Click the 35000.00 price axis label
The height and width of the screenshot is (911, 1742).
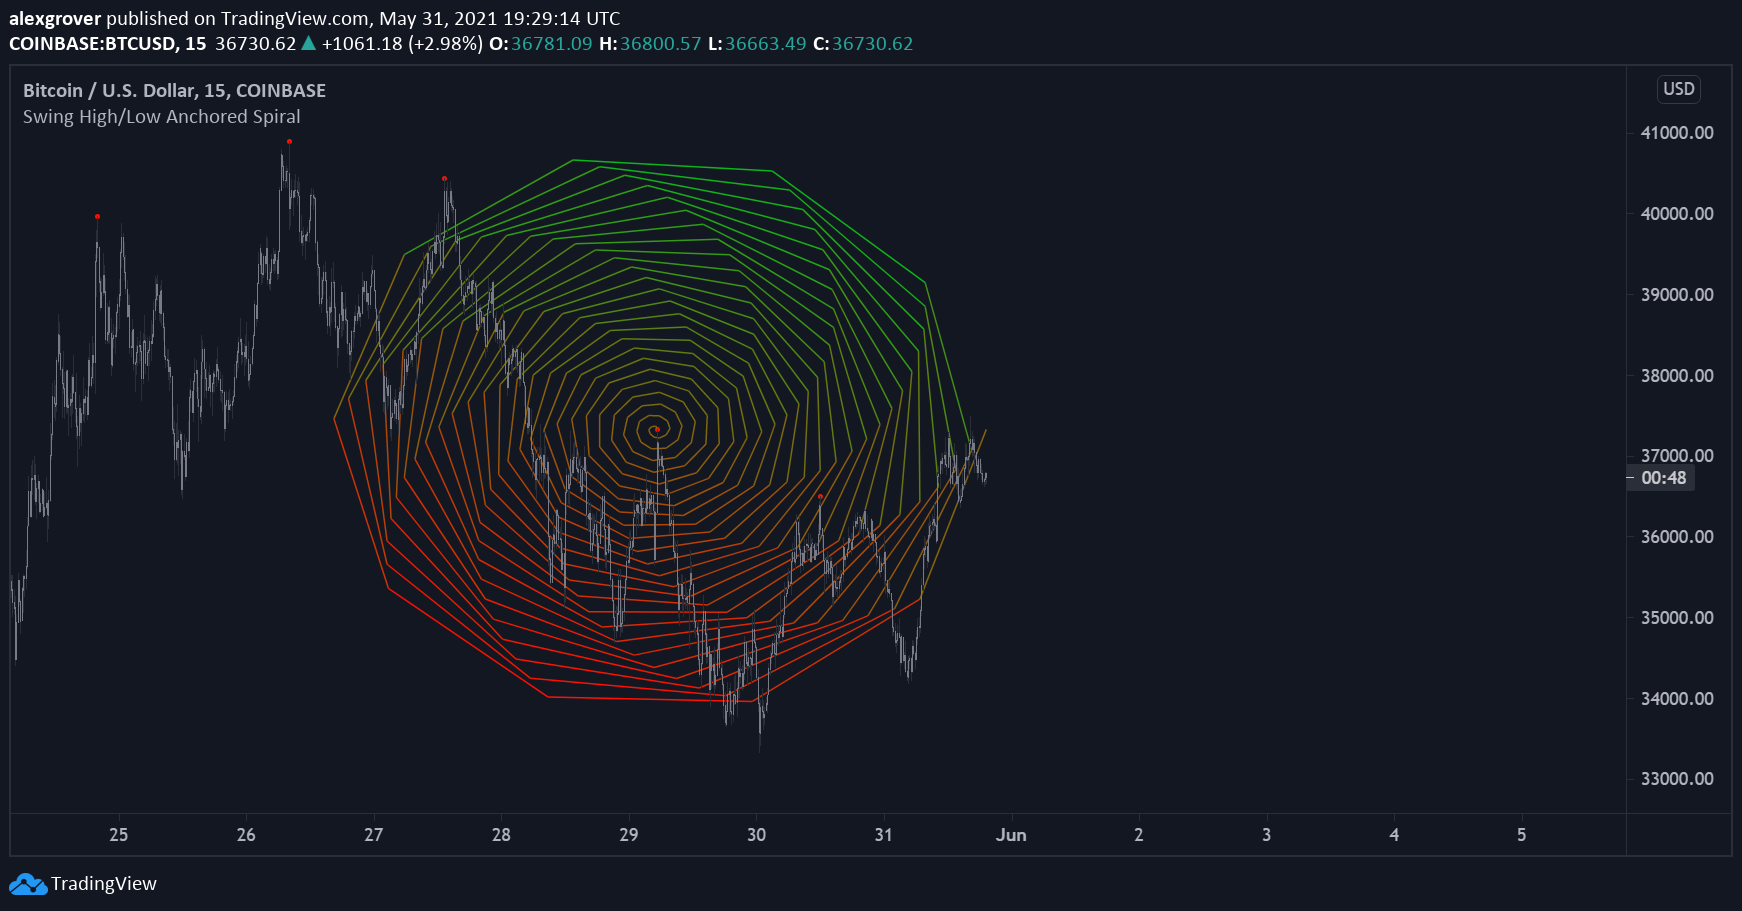(1677, 618)
